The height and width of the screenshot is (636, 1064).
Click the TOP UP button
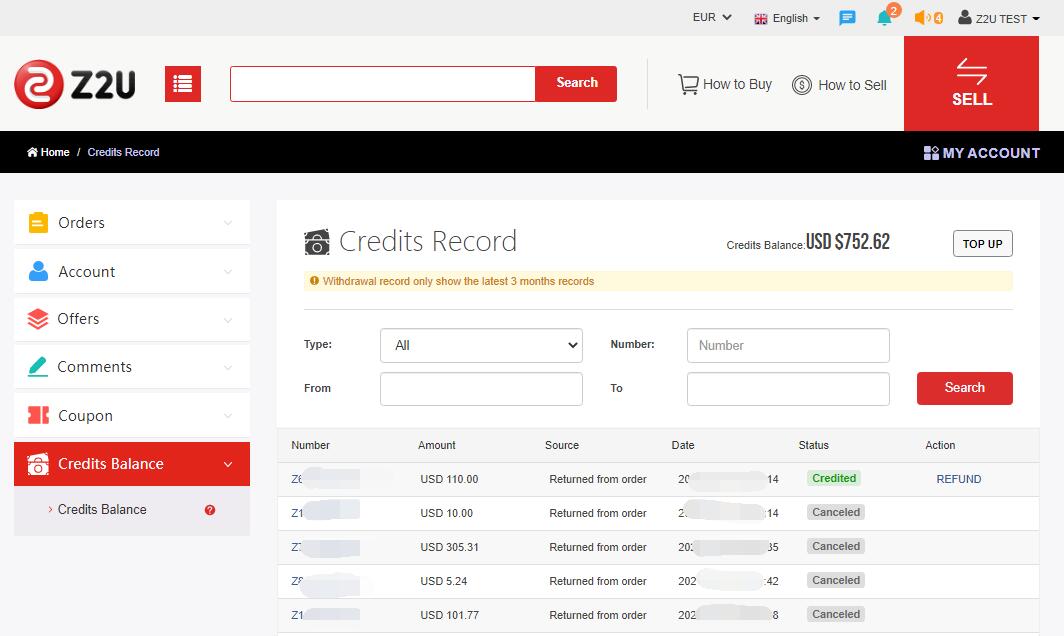coord(982,243)
